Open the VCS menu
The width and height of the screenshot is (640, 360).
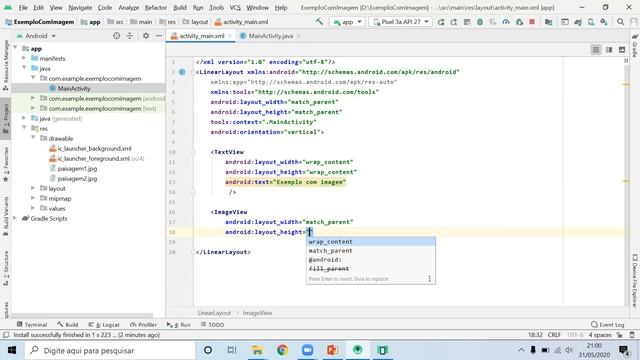235,7
